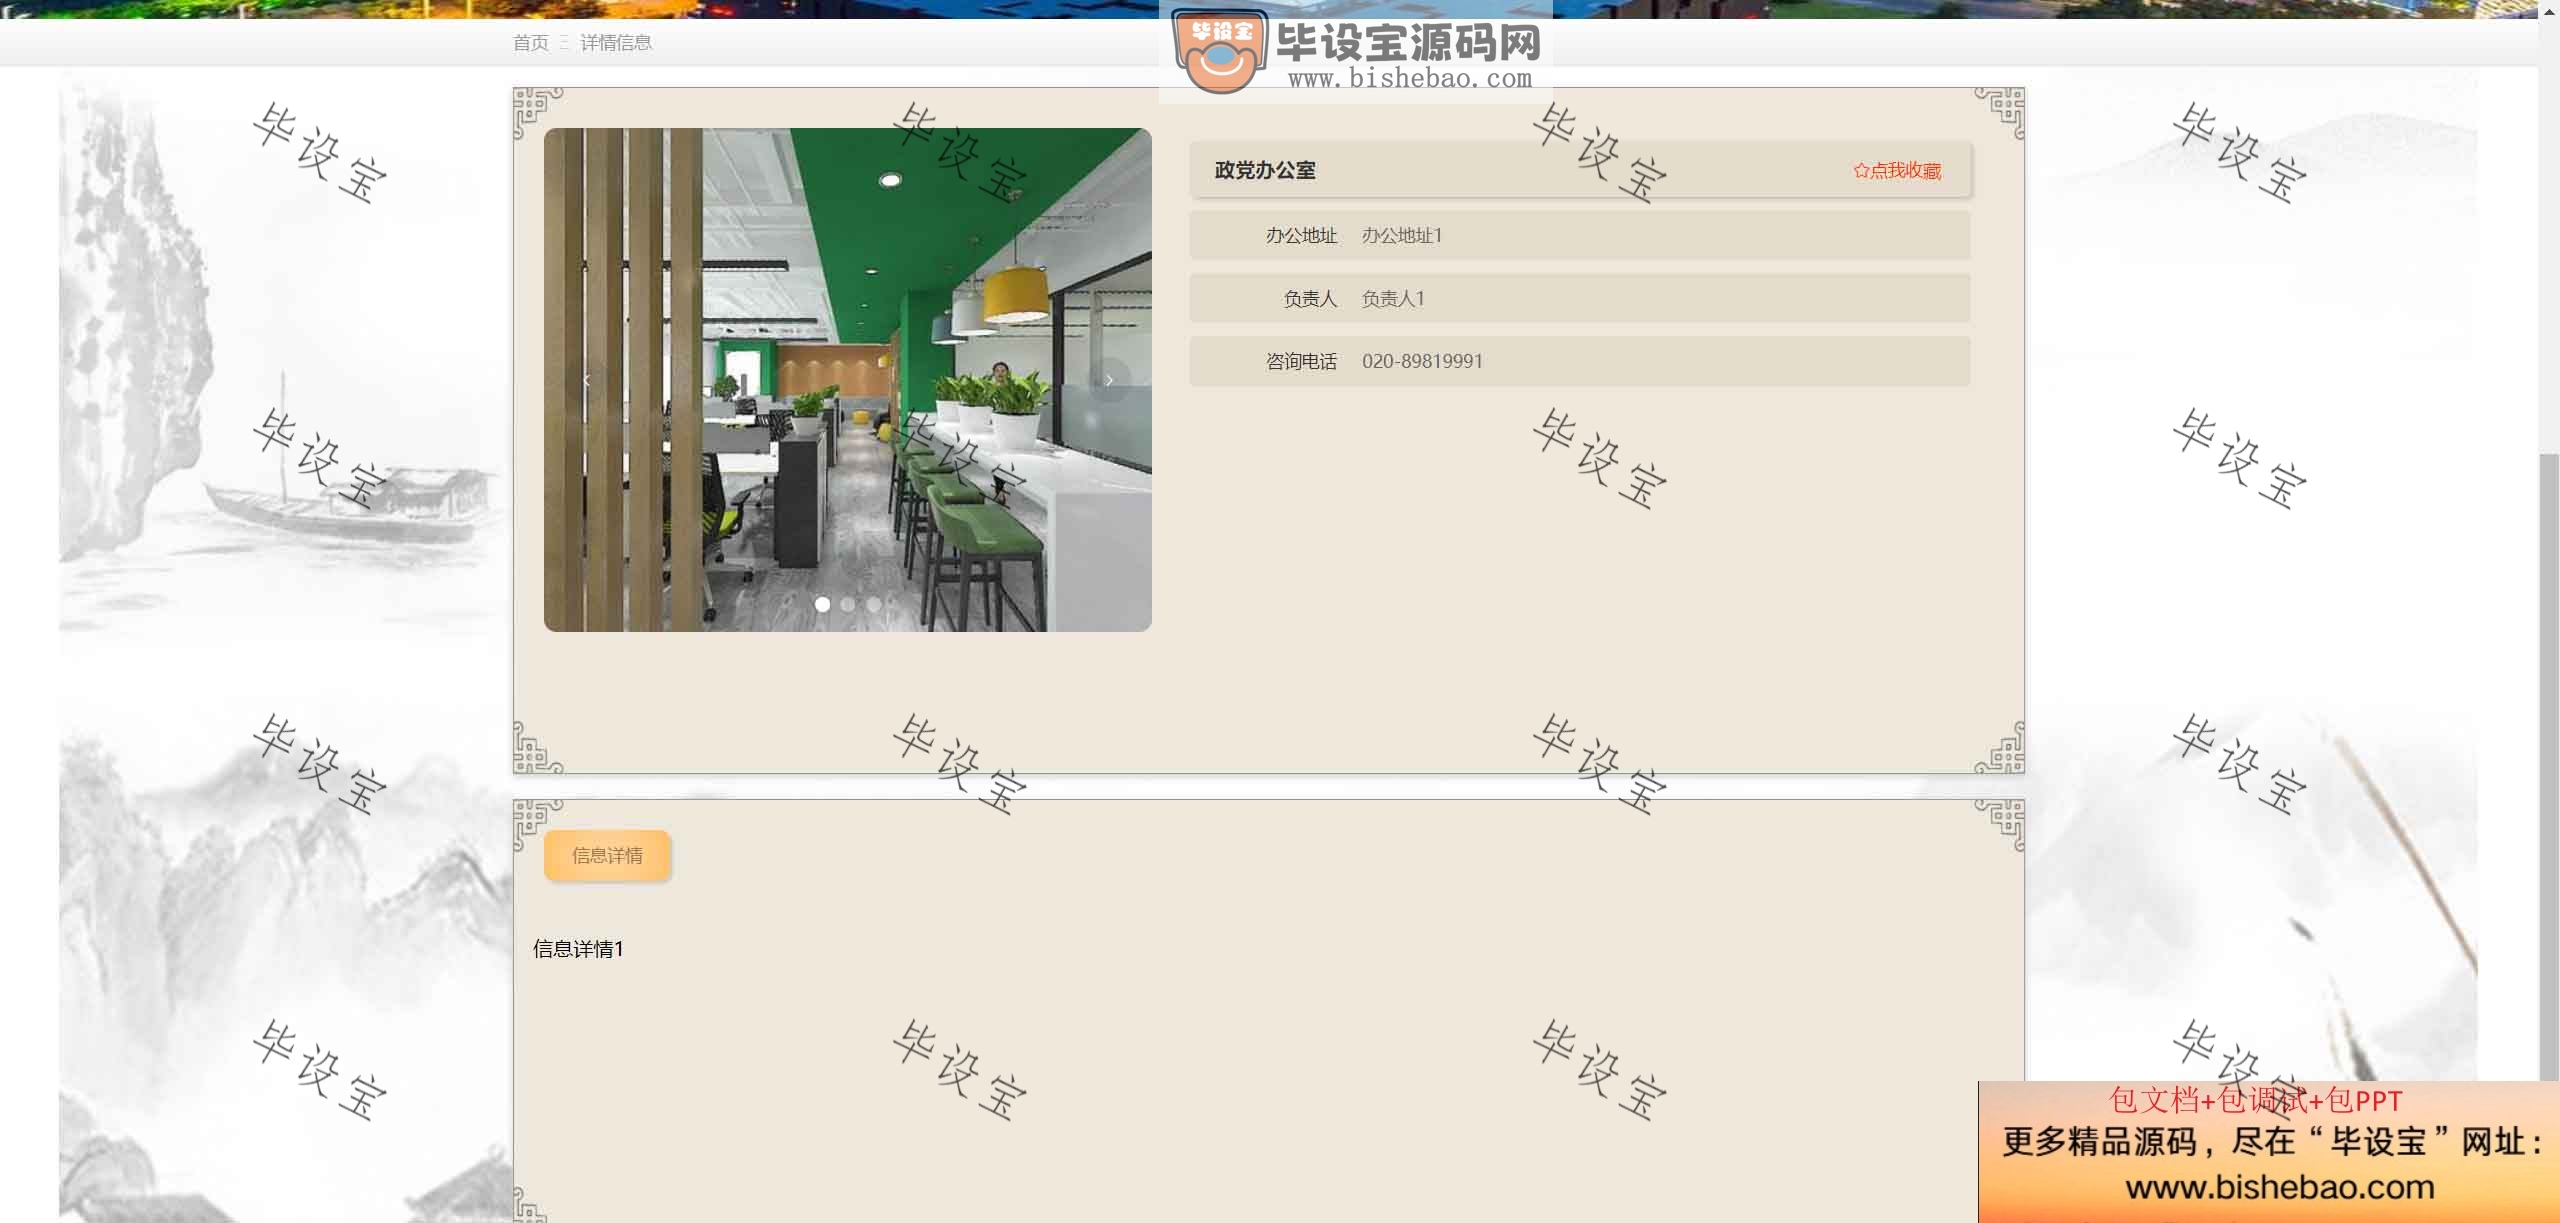Click the 负责人 label
The image size is (2560, 1223).
(1310, 299)
